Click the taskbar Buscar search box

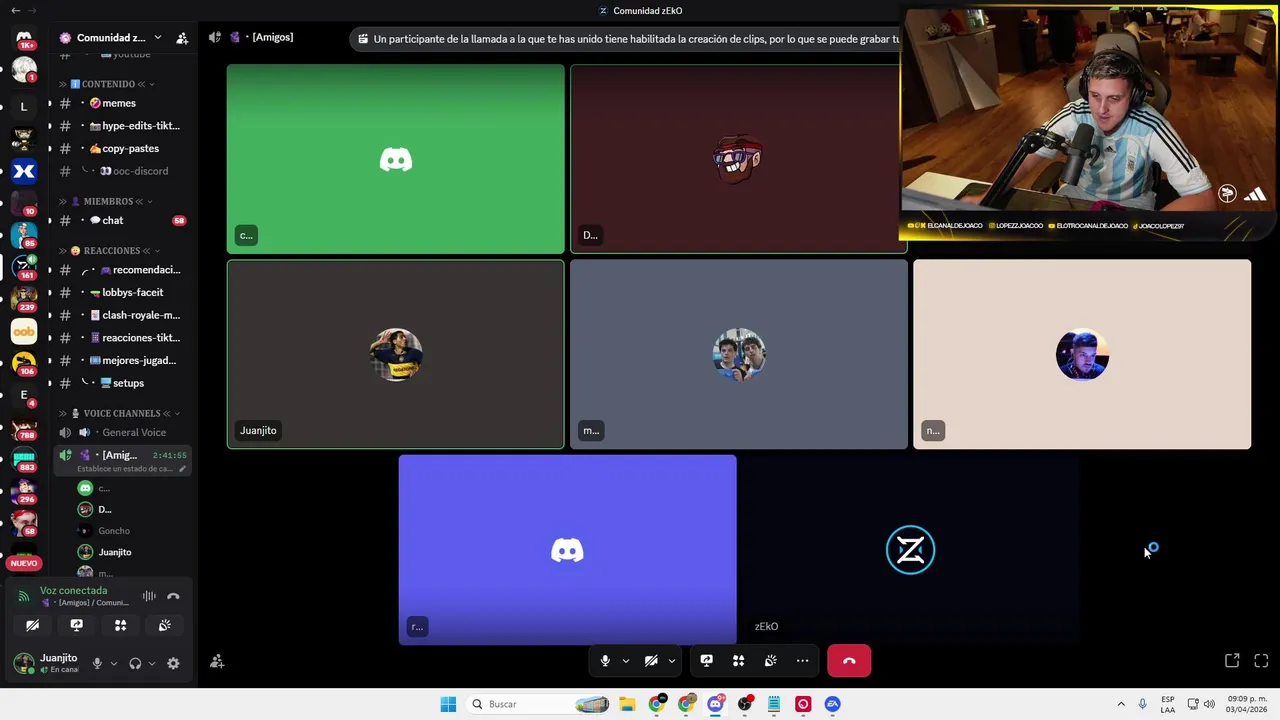coord(539,704)
